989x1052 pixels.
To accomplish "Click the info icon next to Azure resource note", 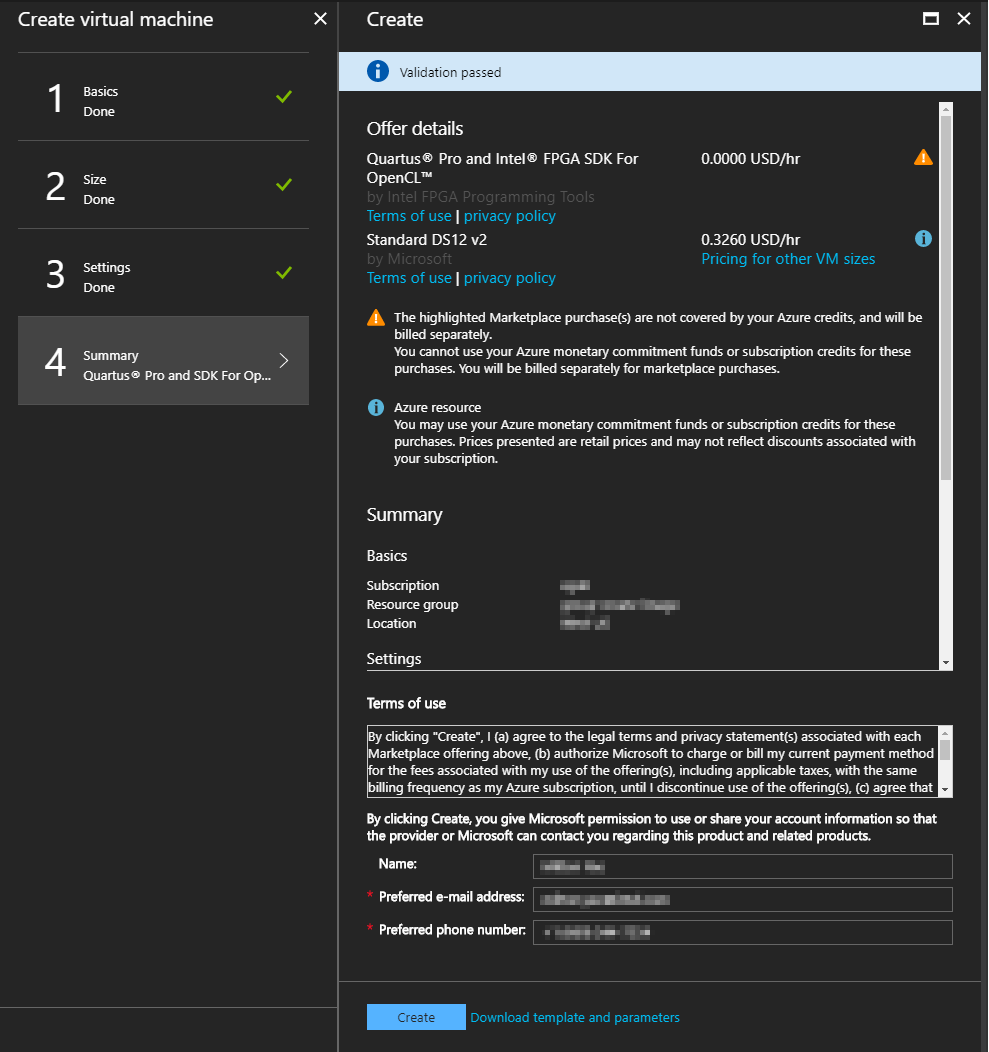I will 376,408.
